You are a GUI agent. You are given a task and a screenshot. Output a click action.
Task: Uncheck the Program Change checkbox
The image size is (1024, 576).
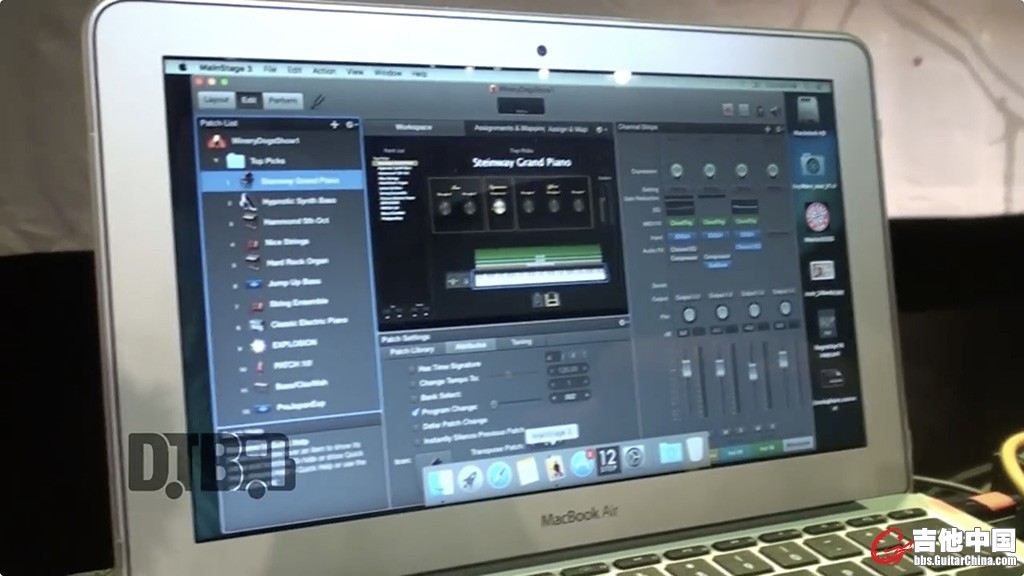(x=415, y=412)
